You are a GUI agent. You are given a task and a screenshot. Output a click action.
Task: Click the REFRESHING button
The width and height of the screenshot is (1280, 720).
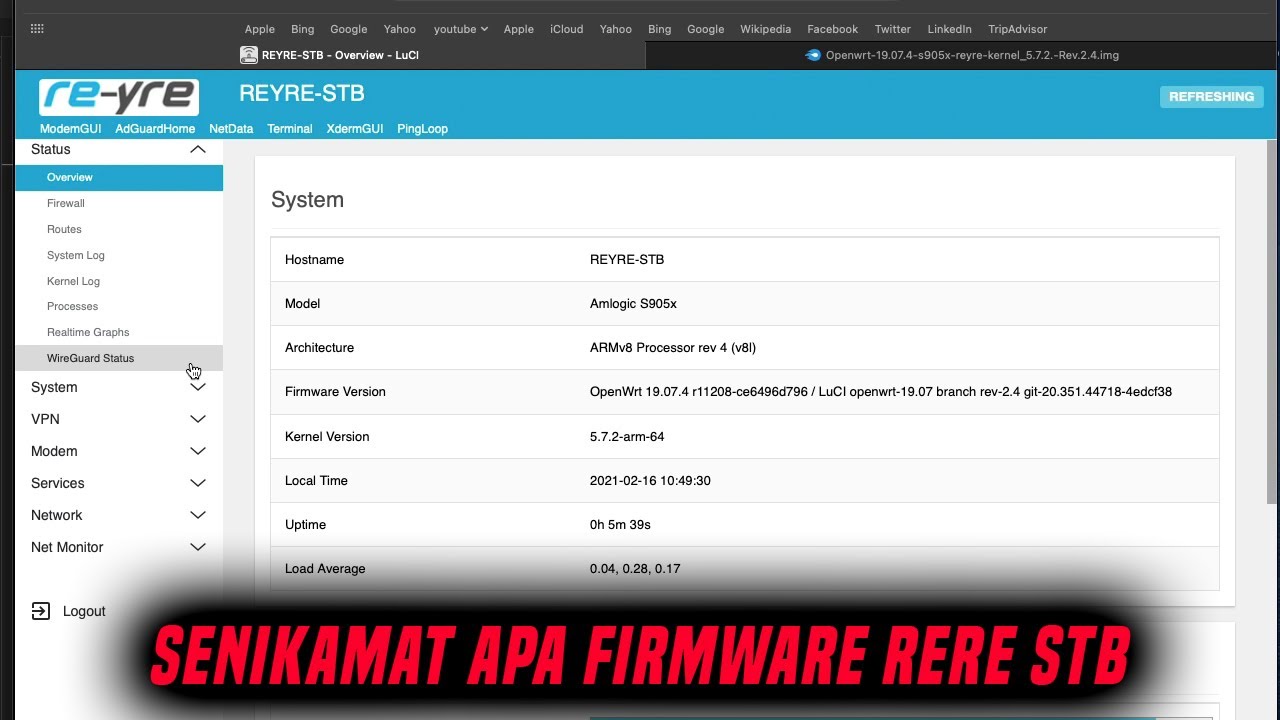coord(1212,97)
